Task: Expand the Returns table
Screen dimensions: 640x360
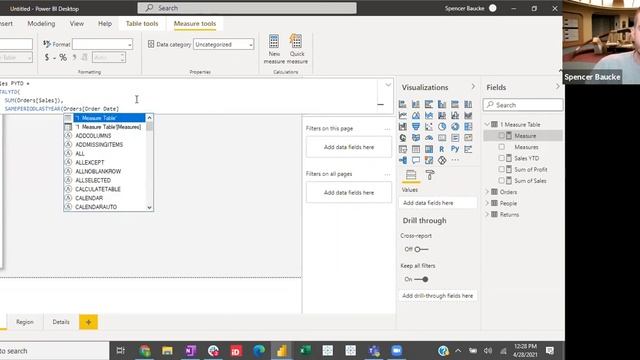Action: pos(487,214)
